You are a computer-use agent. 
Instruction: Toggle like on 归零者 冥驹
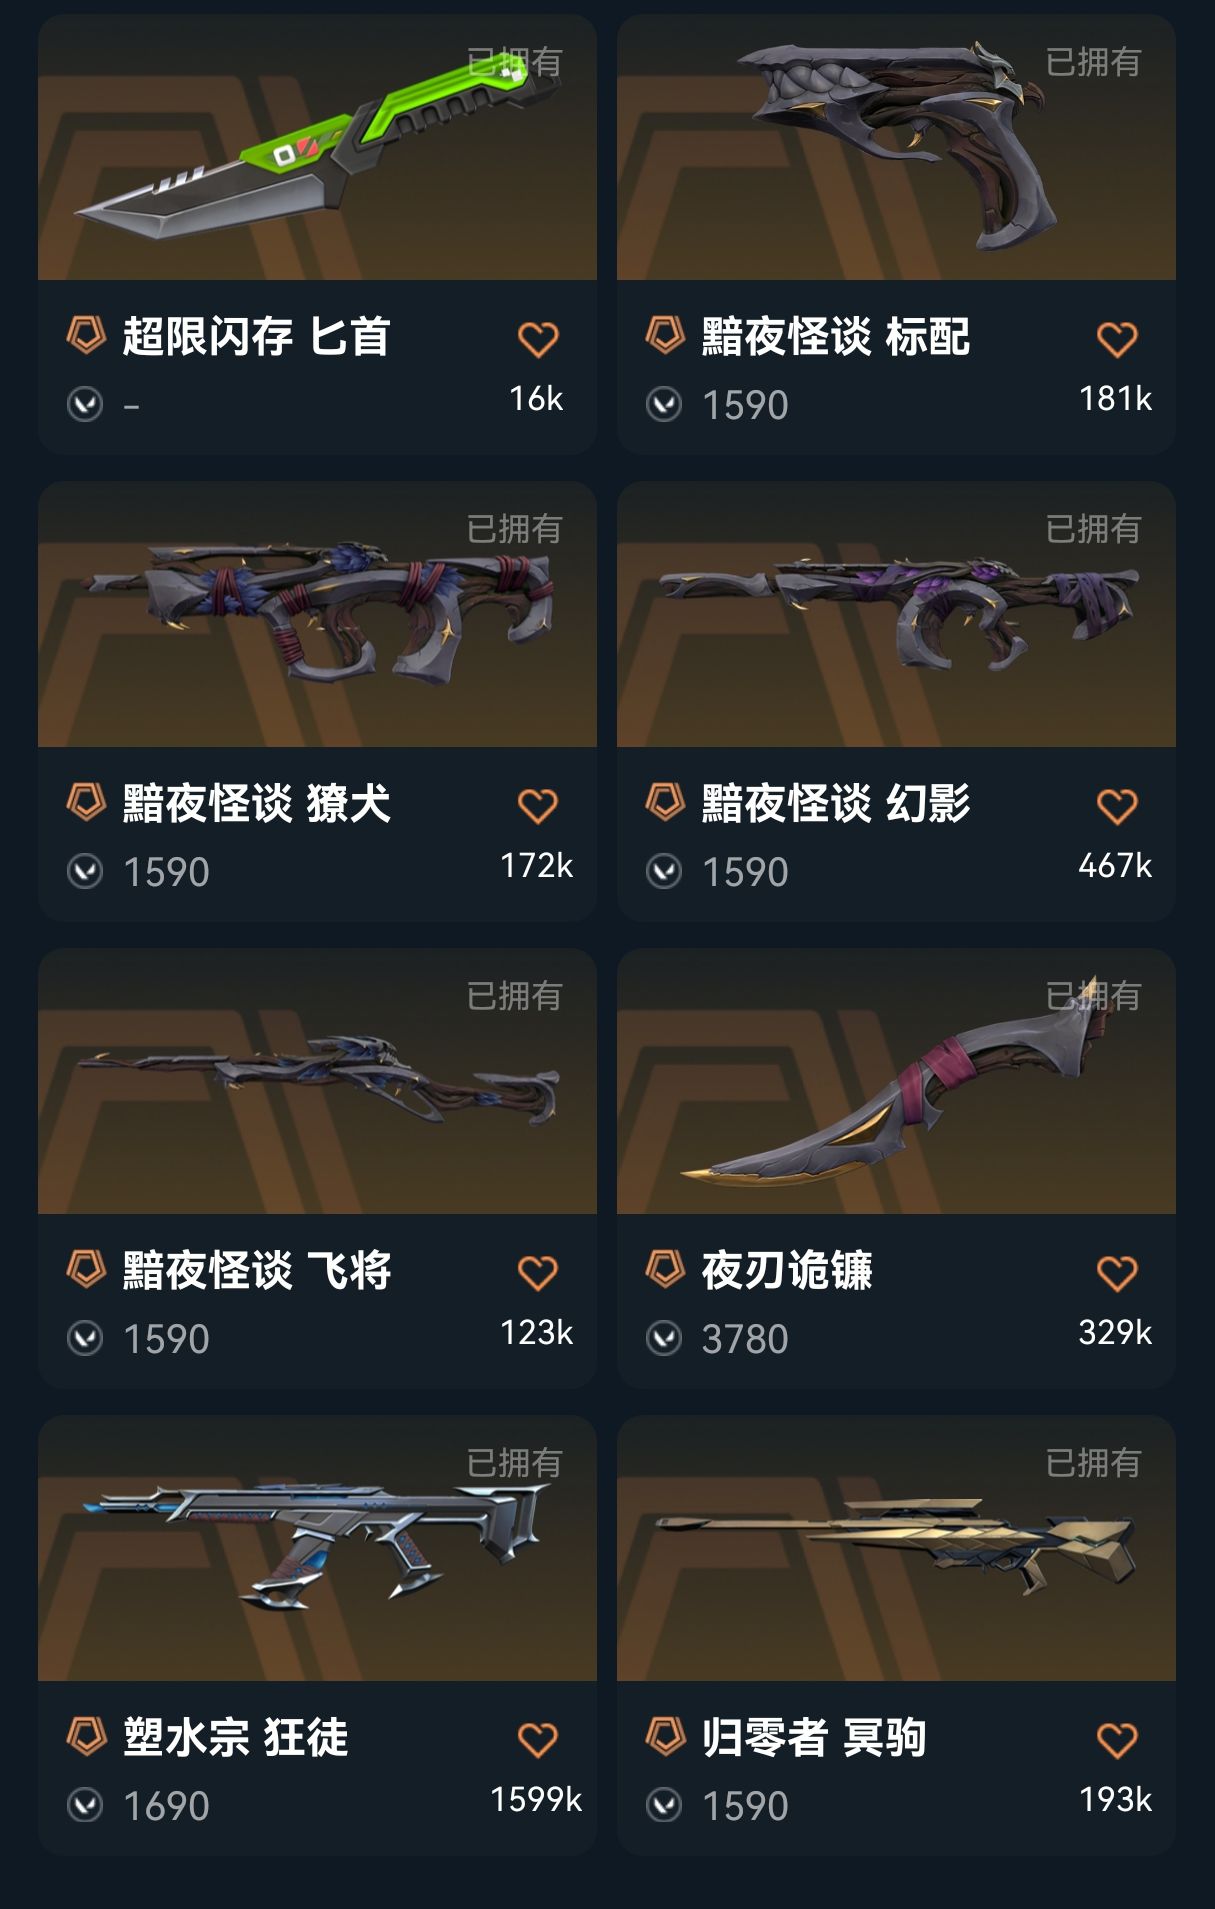pos(1117,1741)
